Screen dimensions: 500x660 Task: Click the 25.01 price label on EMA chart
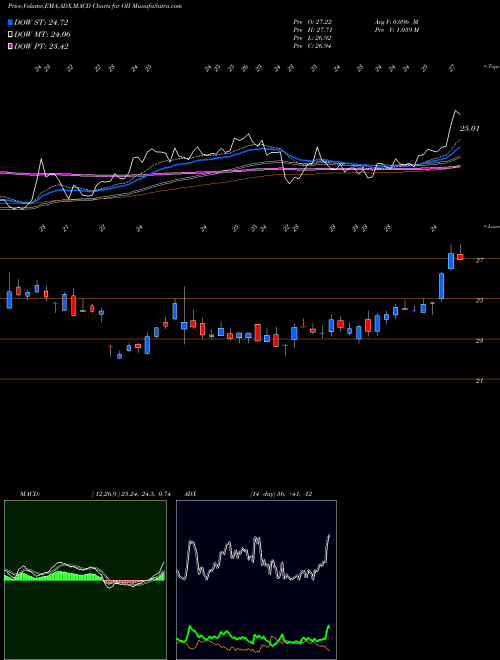(469, 128)
